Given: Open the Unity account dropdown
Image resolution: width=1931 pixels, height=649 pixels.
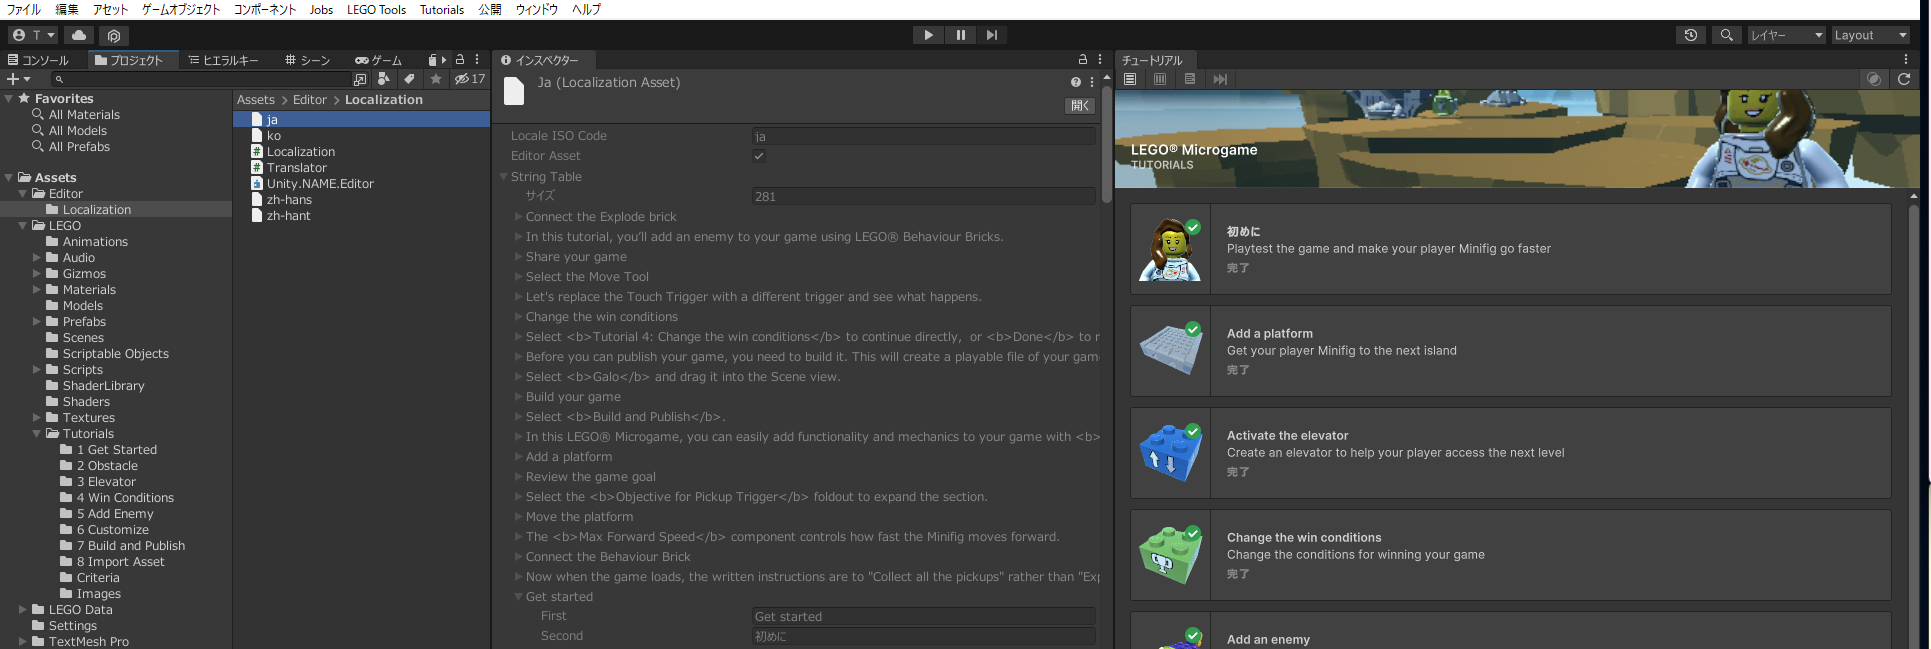Looking at the screenshot, I should pyautogui.click(x=34, y=35).
